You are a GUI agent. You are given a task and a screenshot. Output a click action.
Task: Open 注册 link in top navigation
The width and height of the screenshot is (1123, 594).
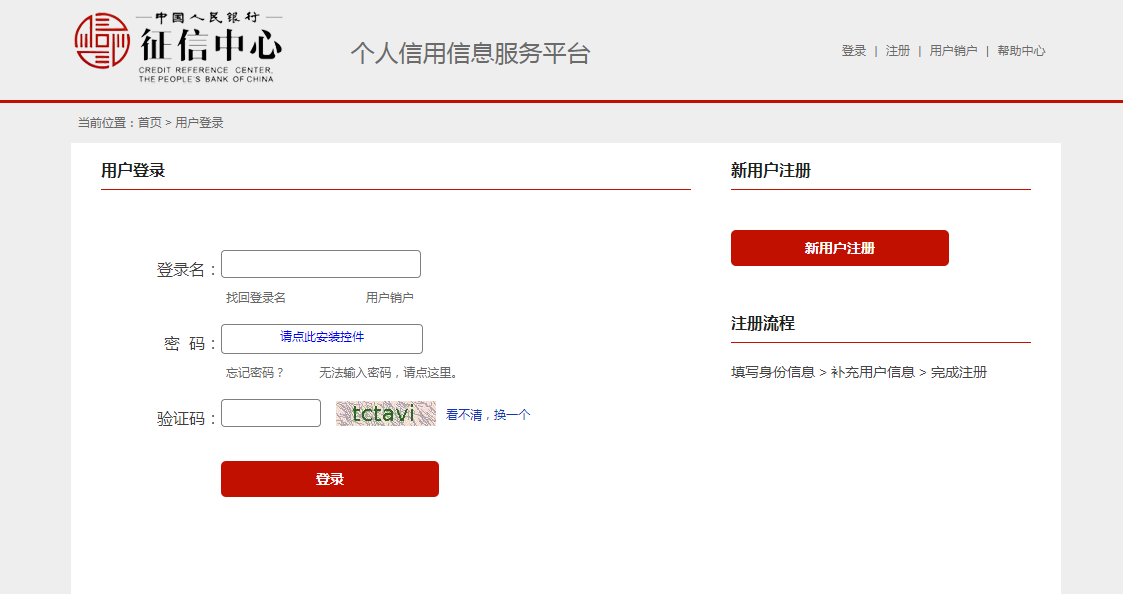coord(897,51)
